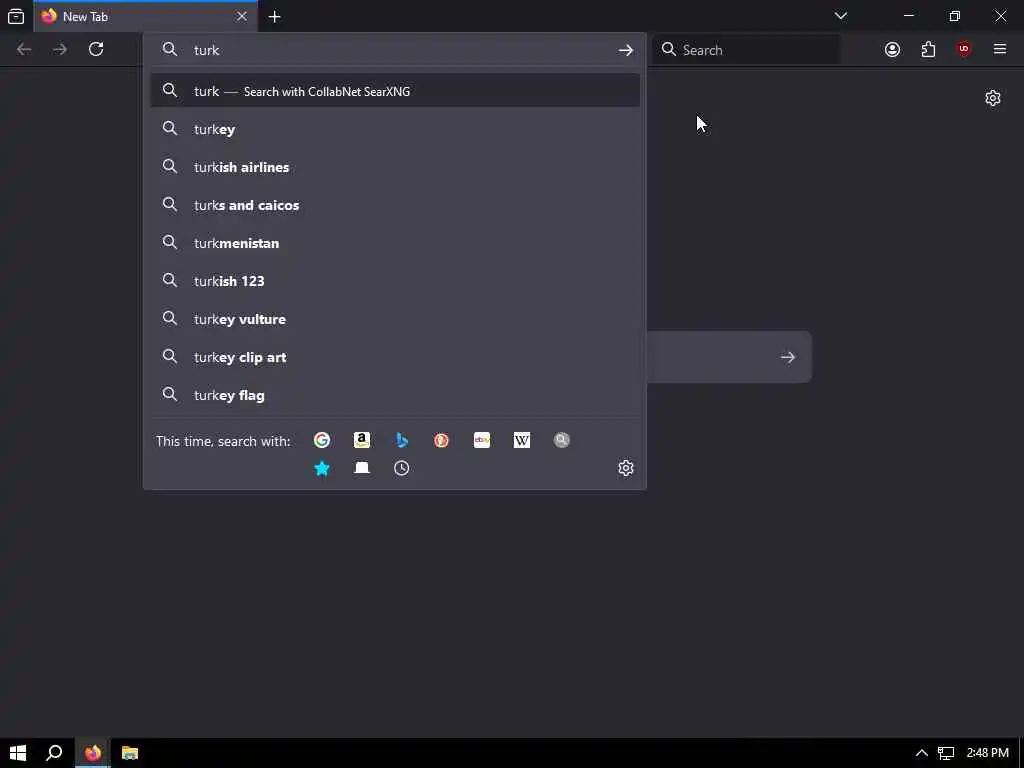
Task: Open Windows taskbar search
Action: point(54,753)
